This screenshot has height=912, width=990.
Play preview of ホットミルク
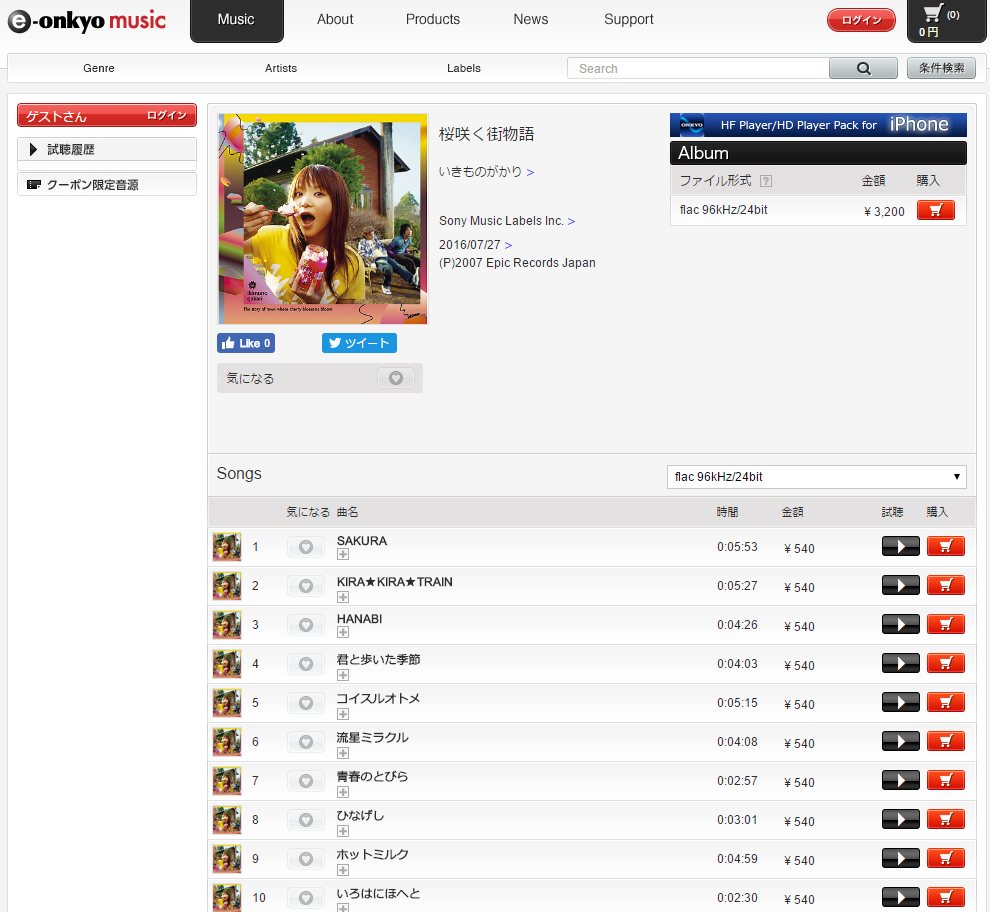900,858
